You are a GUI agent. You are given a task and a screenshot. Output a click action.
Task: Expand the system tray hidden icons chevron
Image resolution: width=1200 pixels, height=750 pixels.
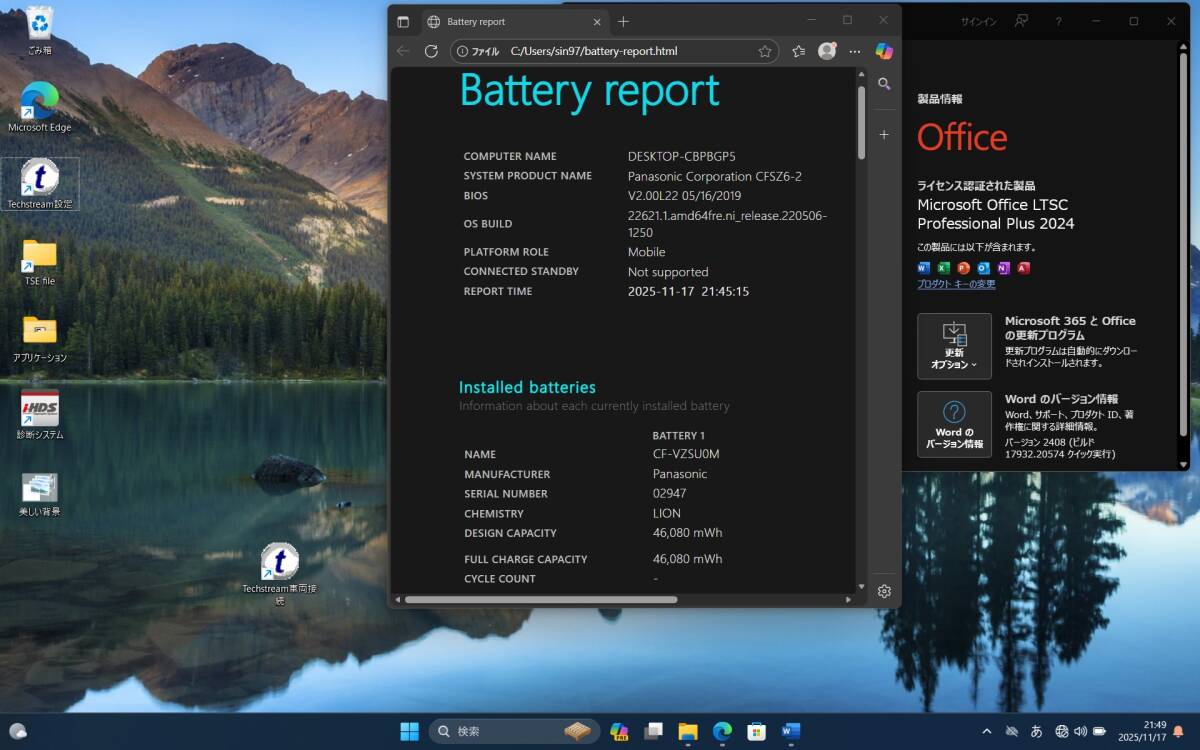click(987, 731)
